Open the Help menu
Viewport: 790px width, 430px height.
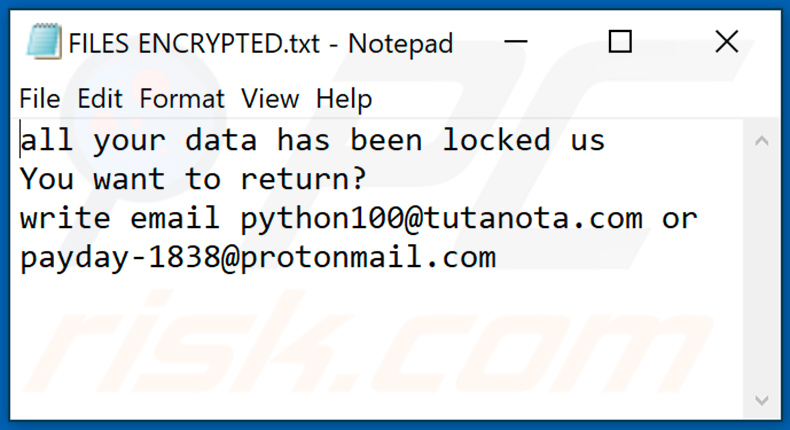click(344, 99)
